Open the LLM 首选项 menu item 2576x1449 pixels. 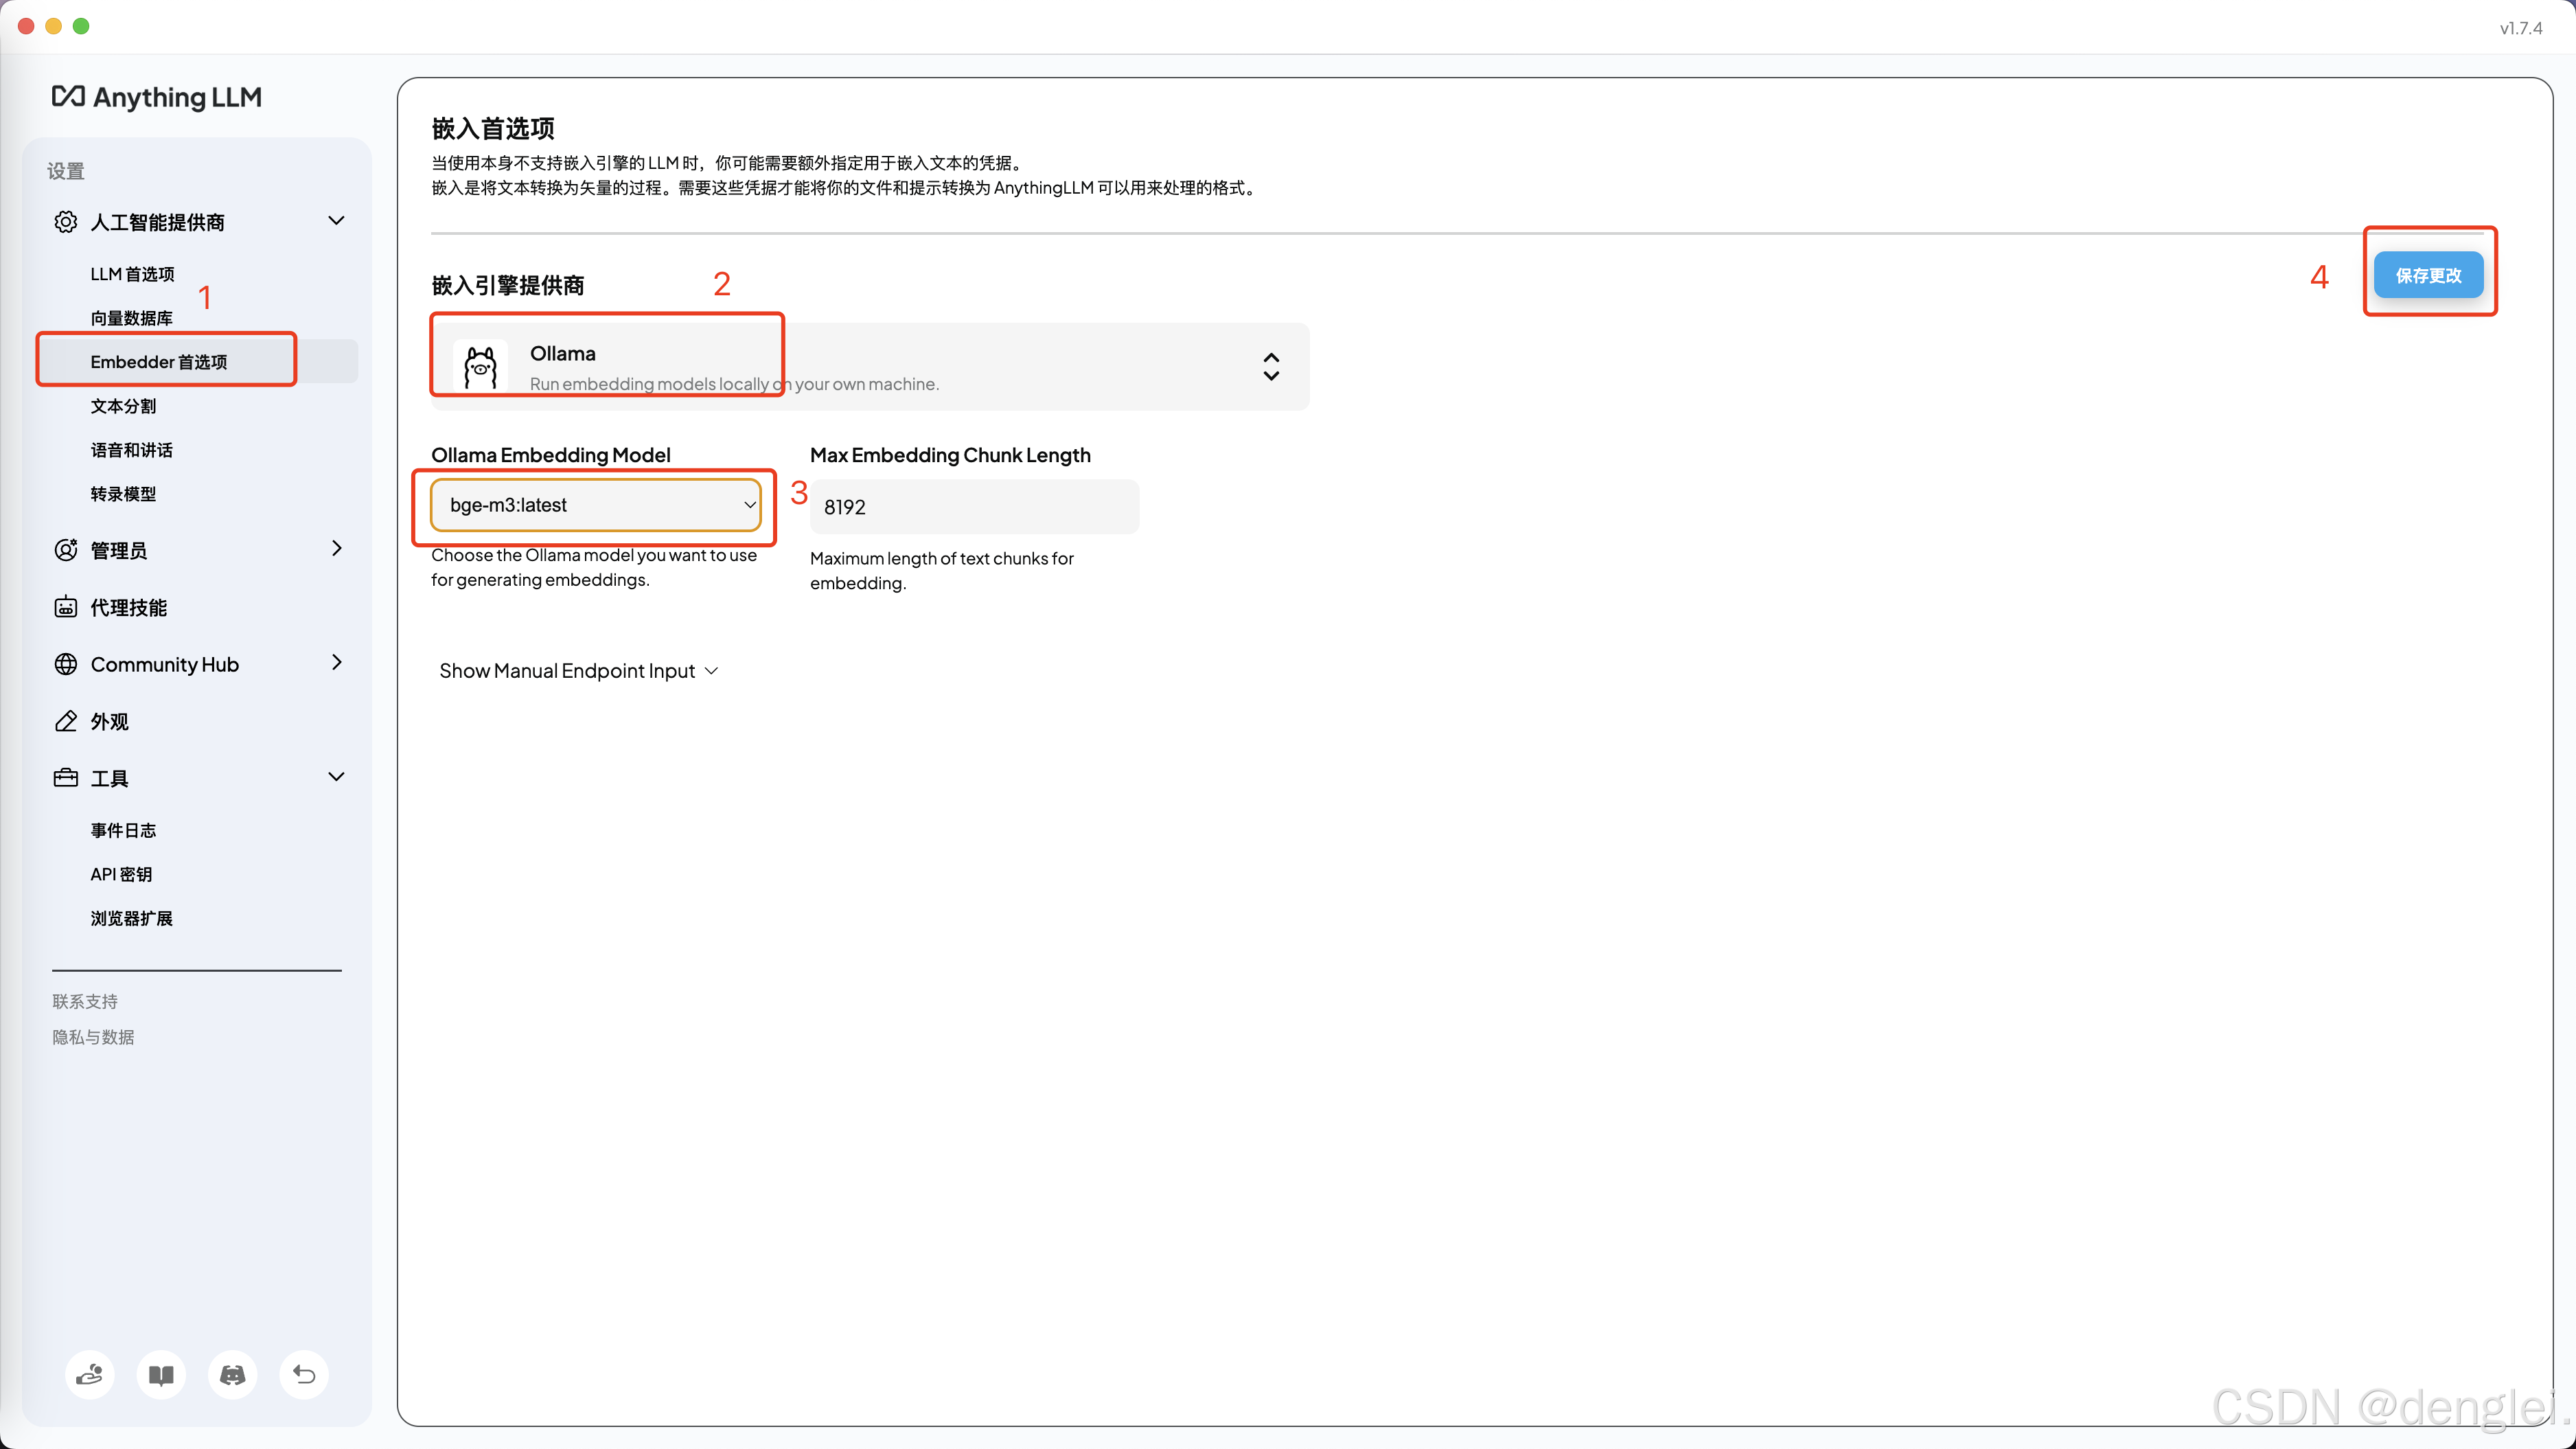[132, 274]
